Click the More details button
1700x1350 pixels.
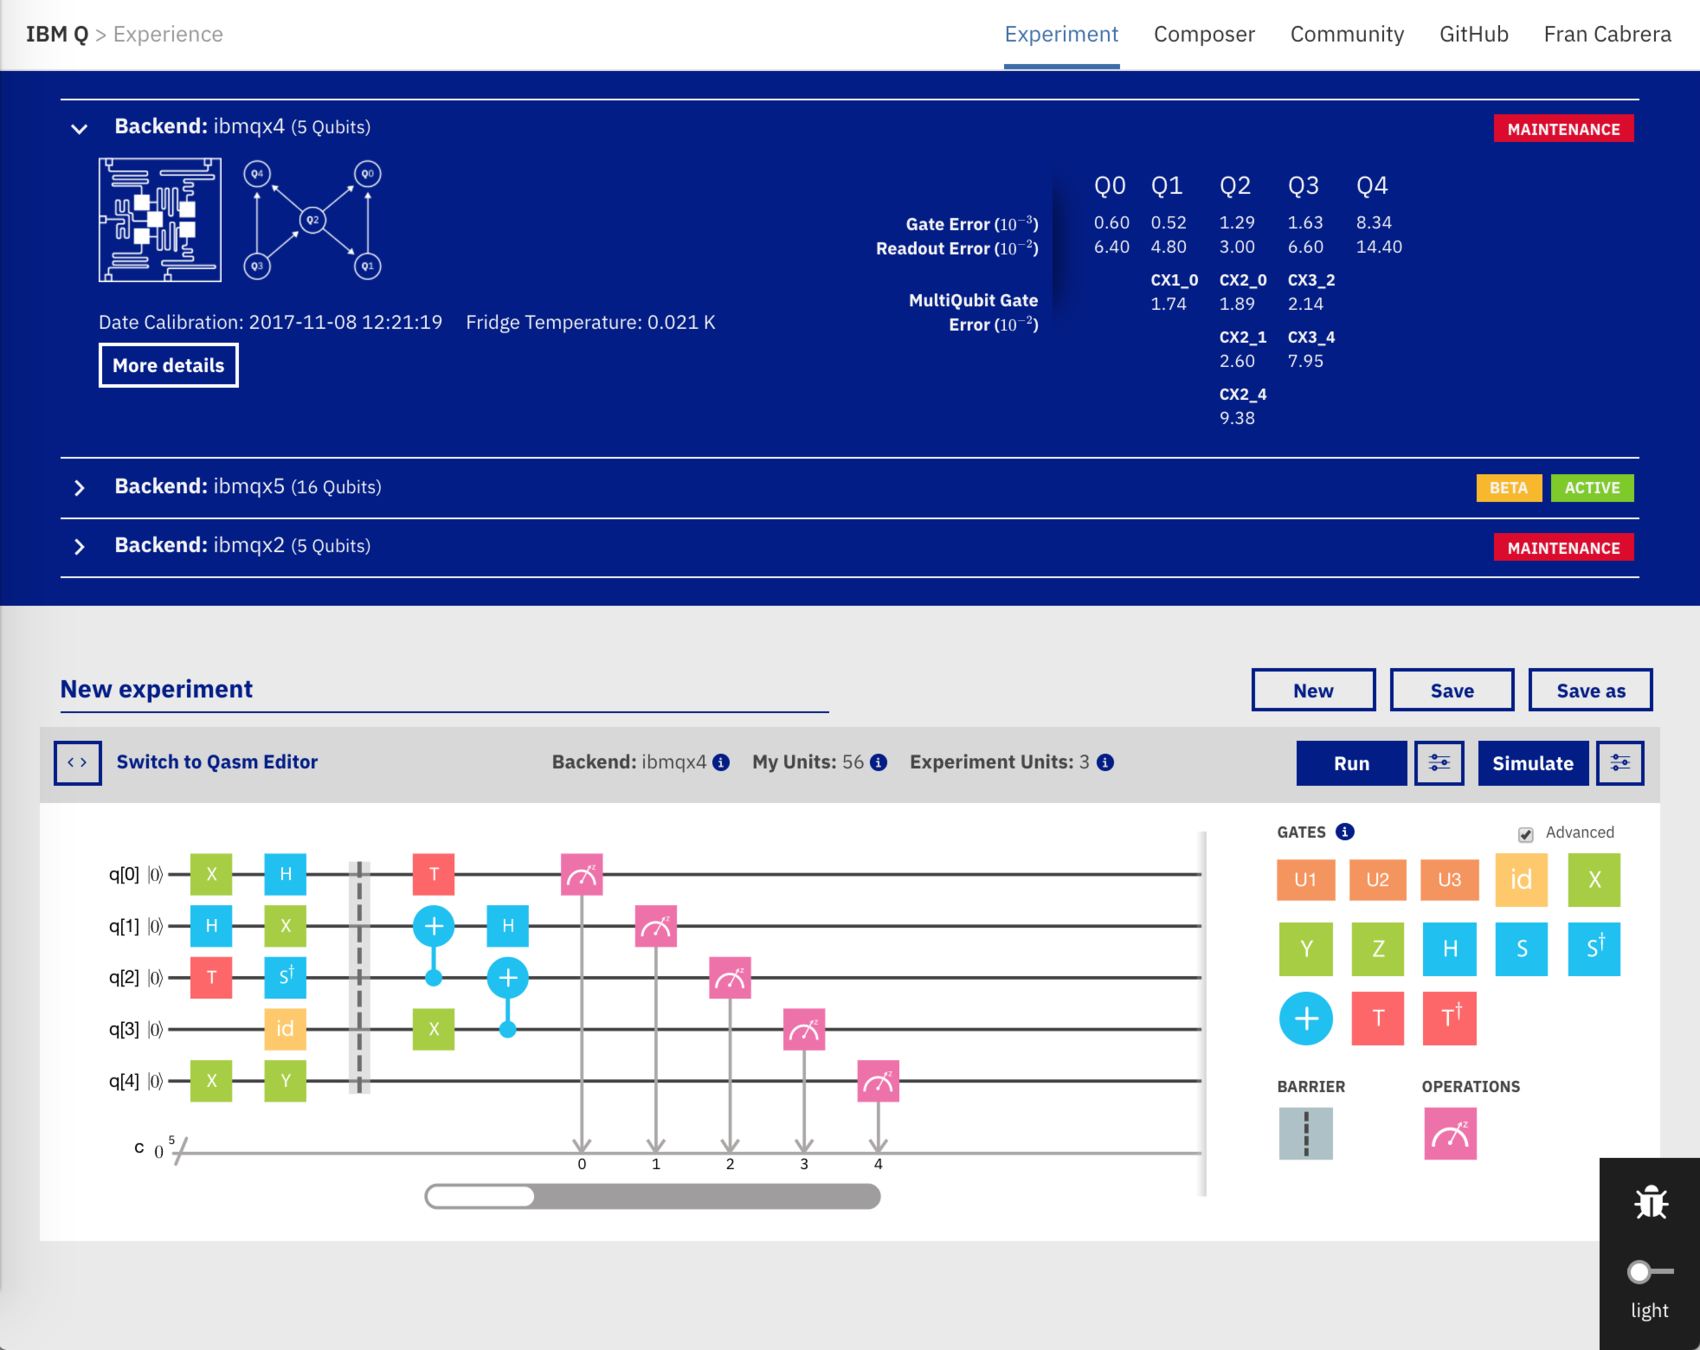click(x=168, y=365)
